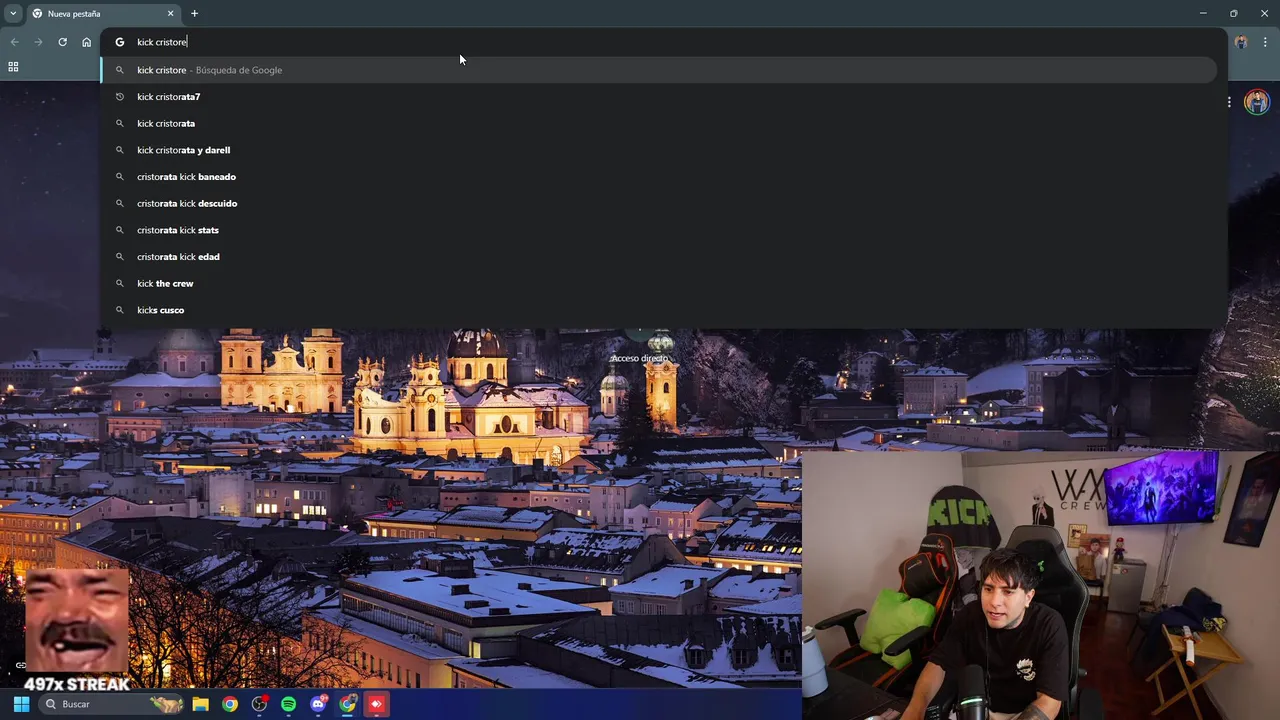The image size is (1280, 720).
Task: Open Spotify from taskbar
Action: (288, 704)
